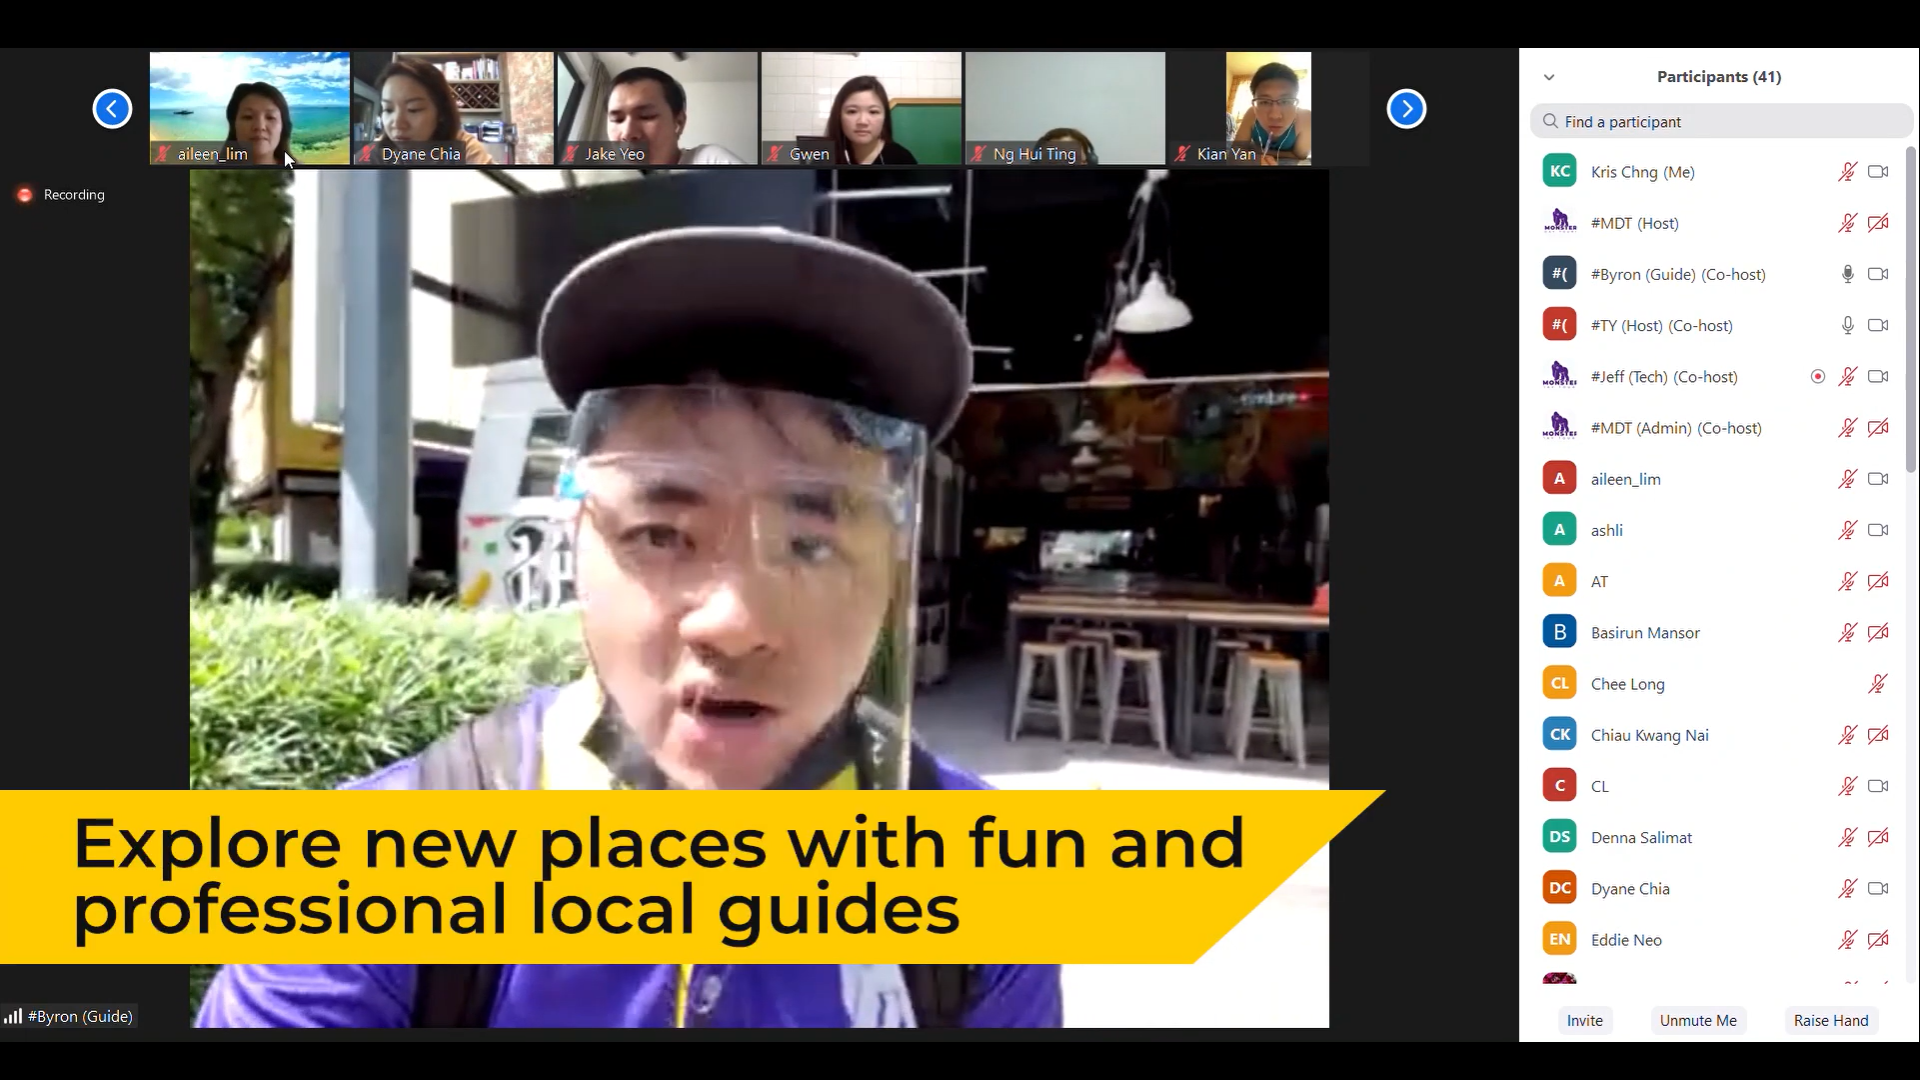Click ashli camera icon
The height and width of the screenshot is (1080, 1920).
coord(1878,530)
